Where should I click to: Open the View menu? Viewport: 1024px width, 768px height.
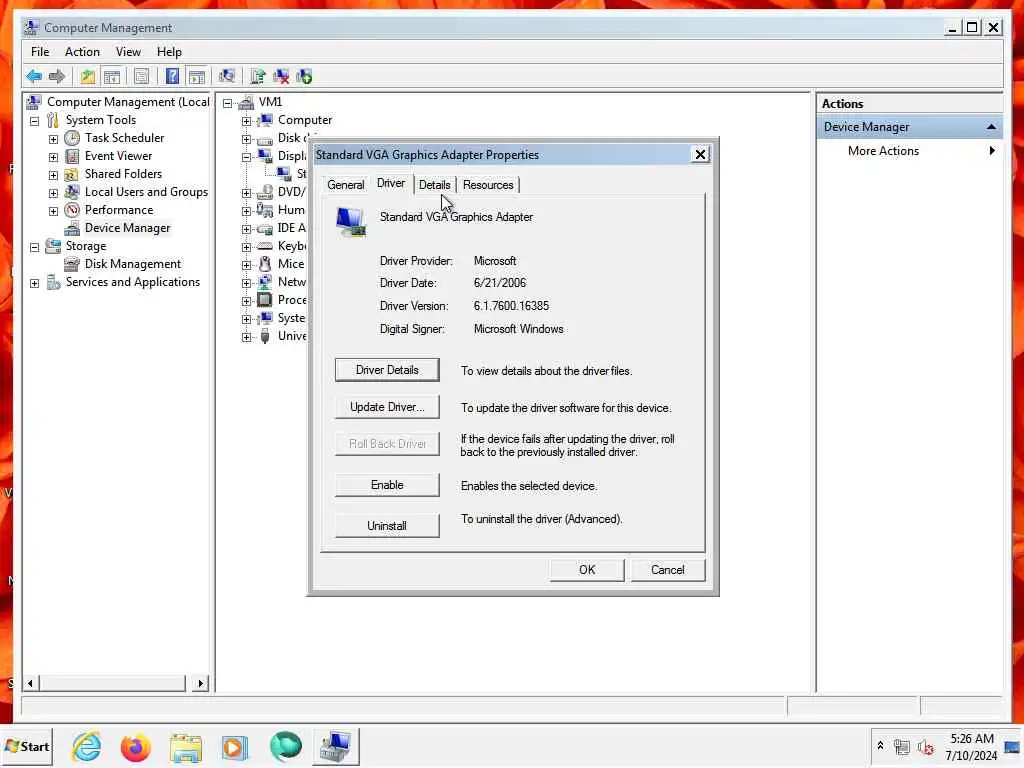tap(128, 52)
